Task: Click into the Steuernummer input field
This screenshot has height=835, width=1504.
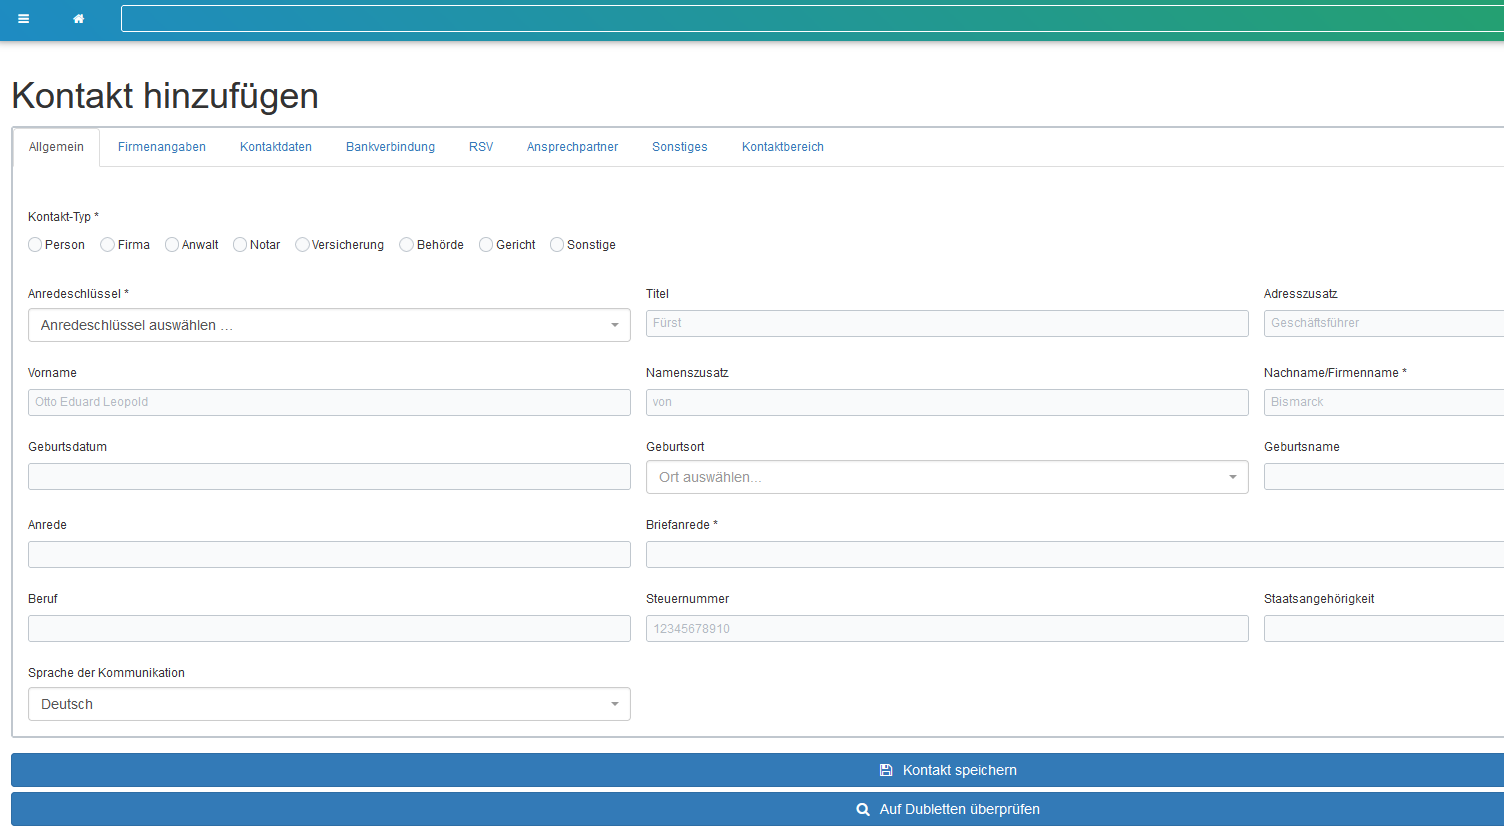Action: point(947,628)
